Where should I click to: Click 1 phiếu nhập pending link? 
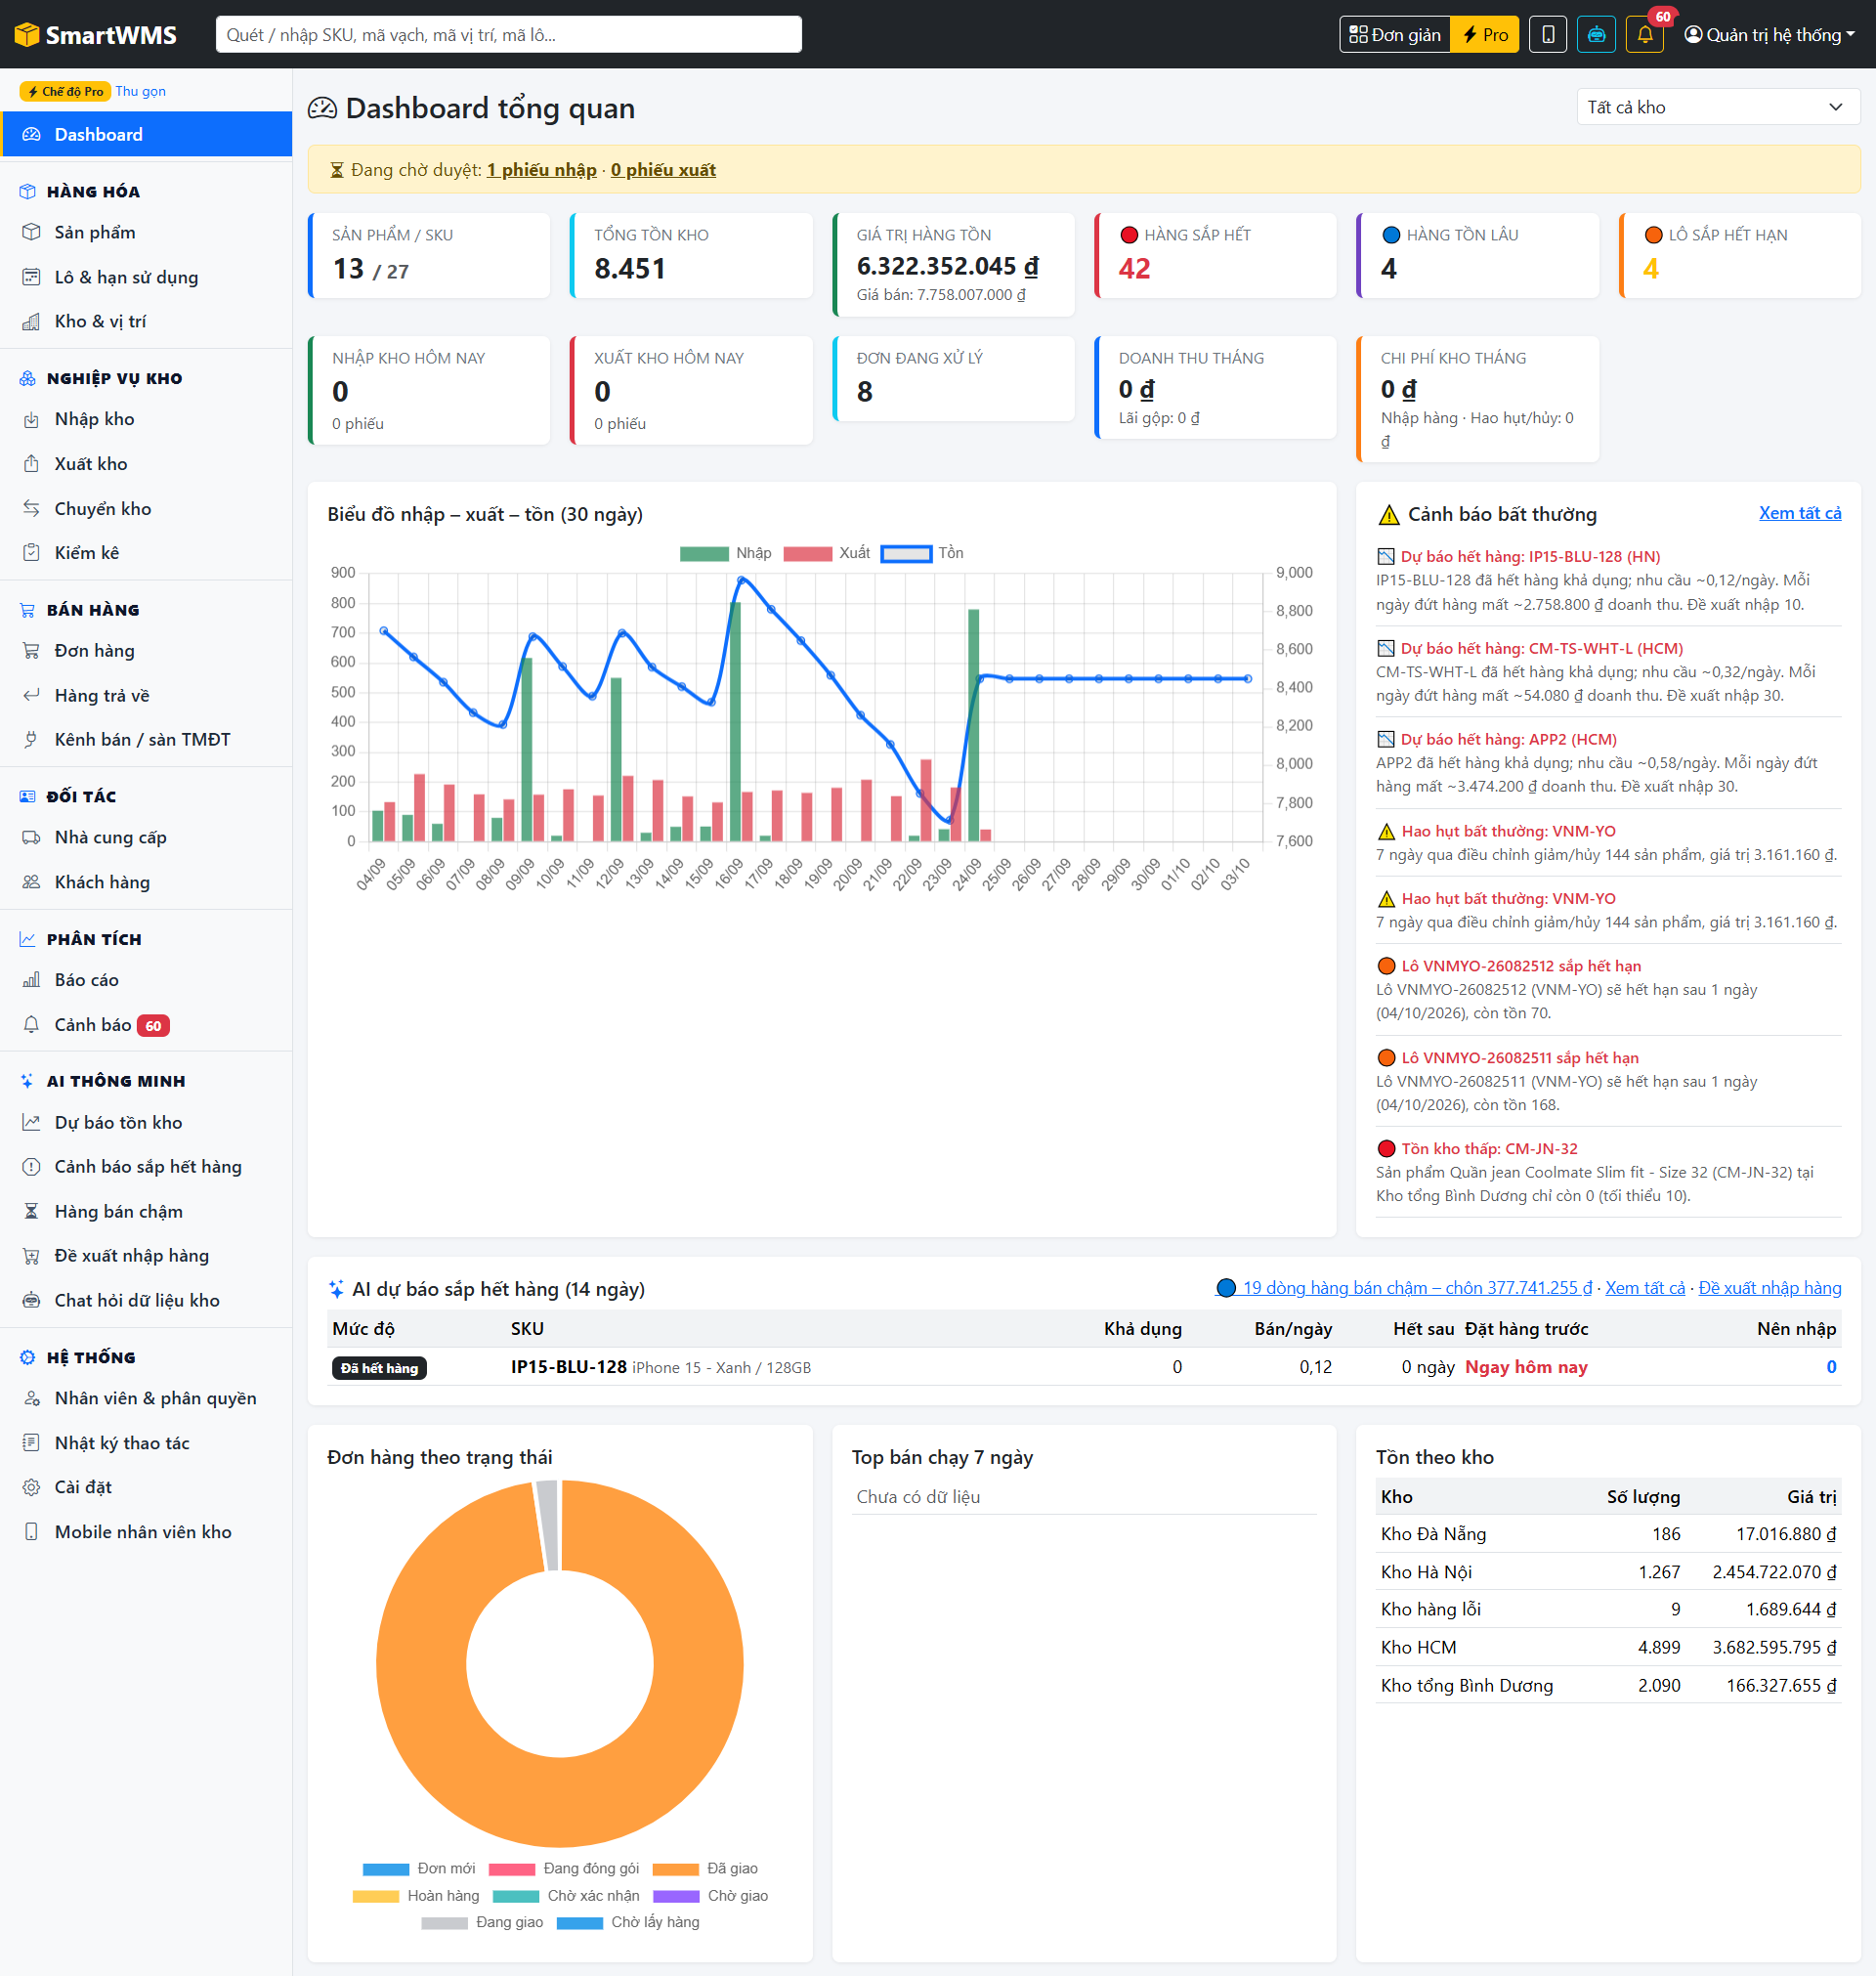point(541,170)
